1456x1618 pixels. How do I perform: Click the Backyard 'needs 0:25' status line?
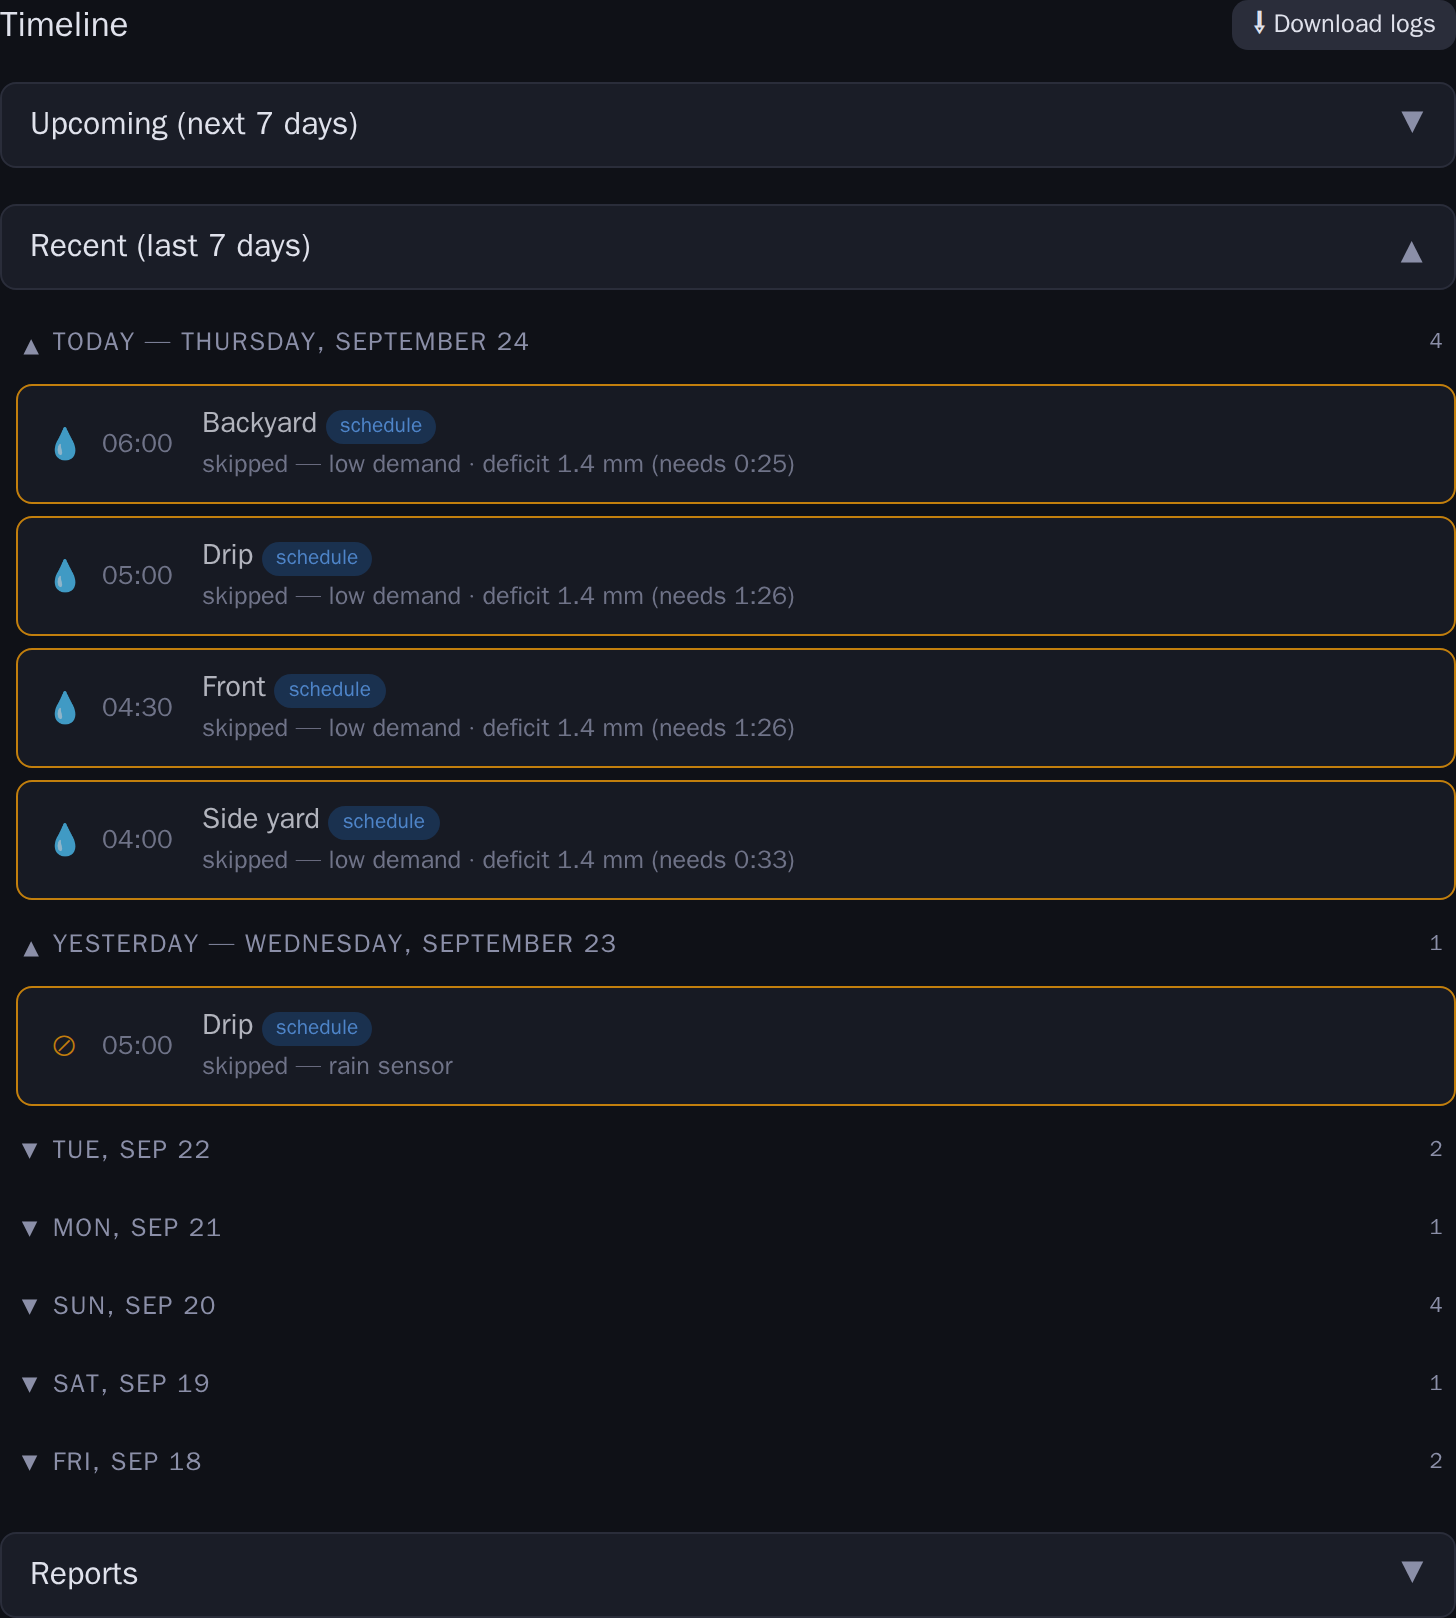click(498, 464)
